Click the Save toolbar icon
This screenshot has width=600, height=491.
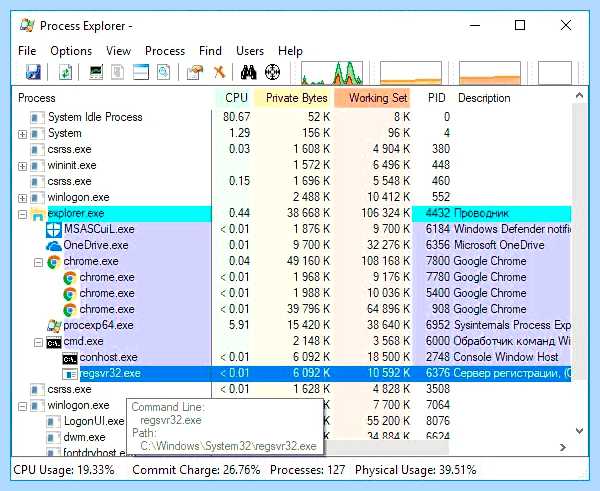pyautogui.click(x=33, y=72)
